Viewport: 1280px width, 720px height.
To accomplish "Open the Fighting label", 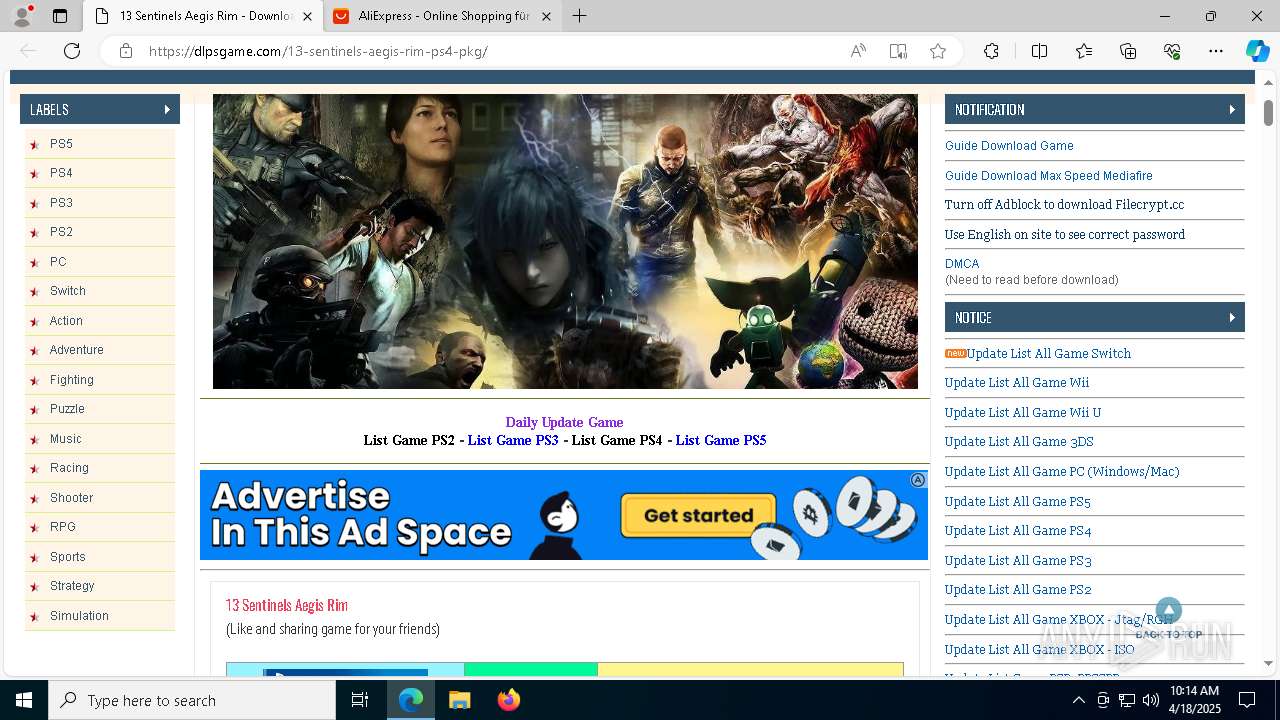I will tap(72, 380).
